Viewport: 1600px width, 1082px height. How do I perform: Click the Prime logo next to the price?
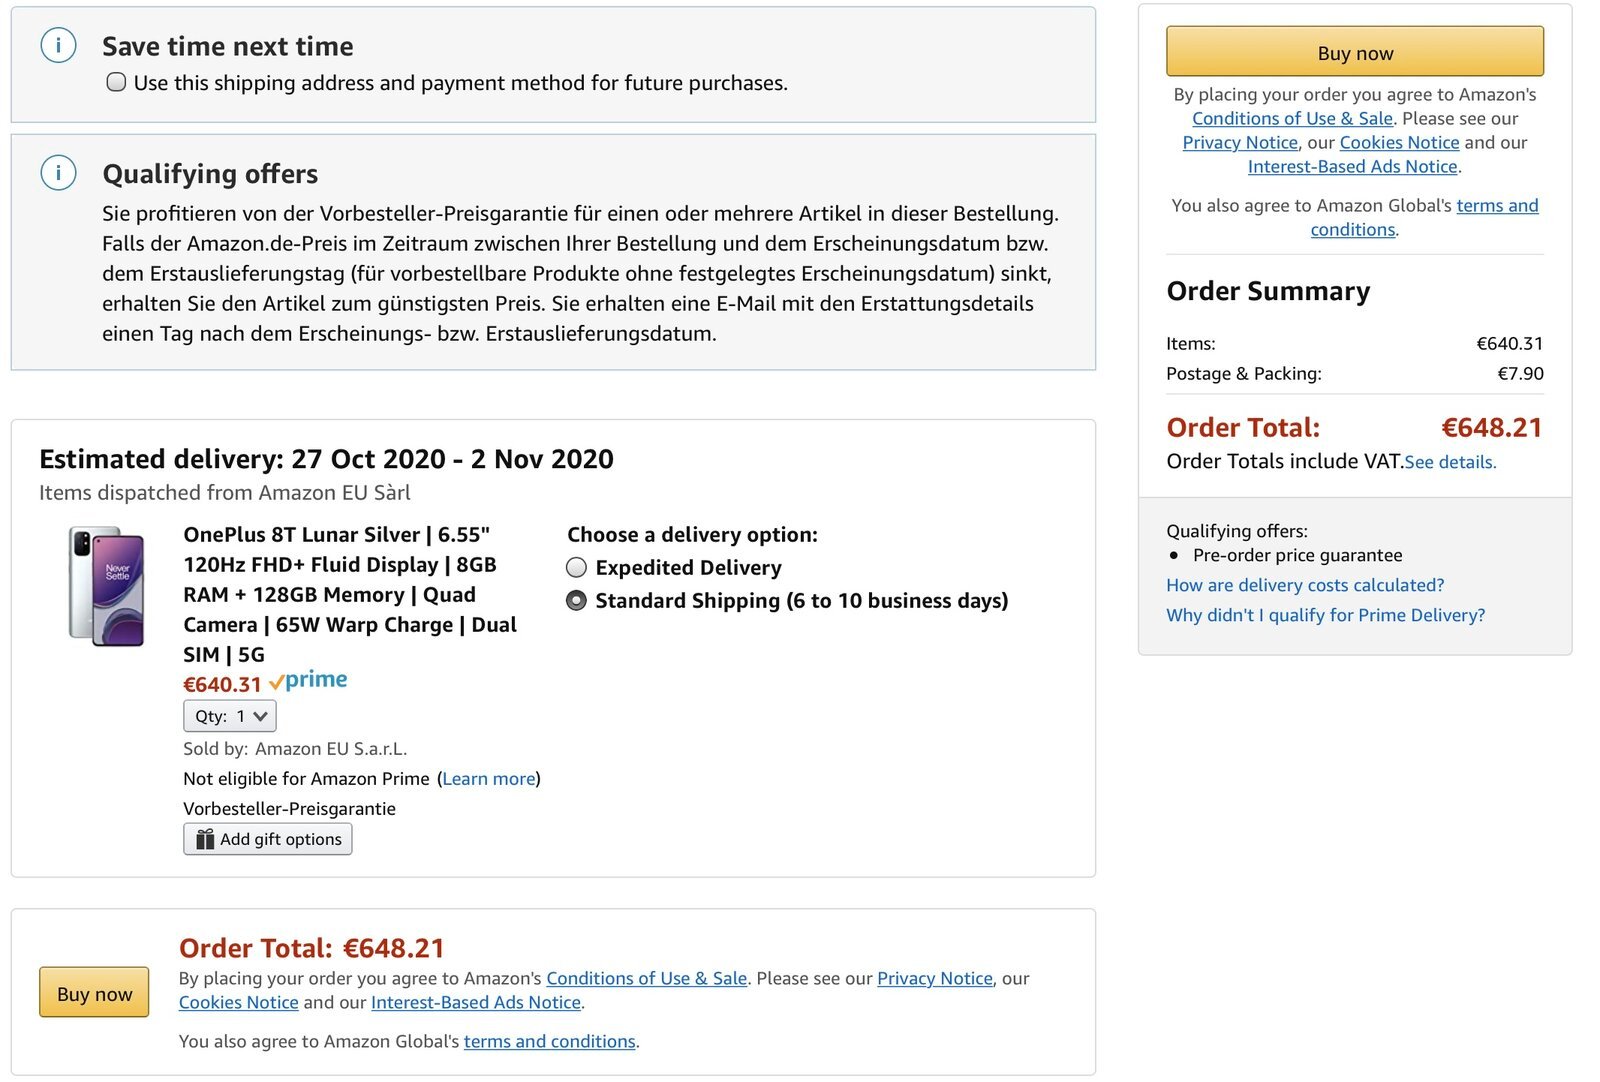tap(308, 681)
